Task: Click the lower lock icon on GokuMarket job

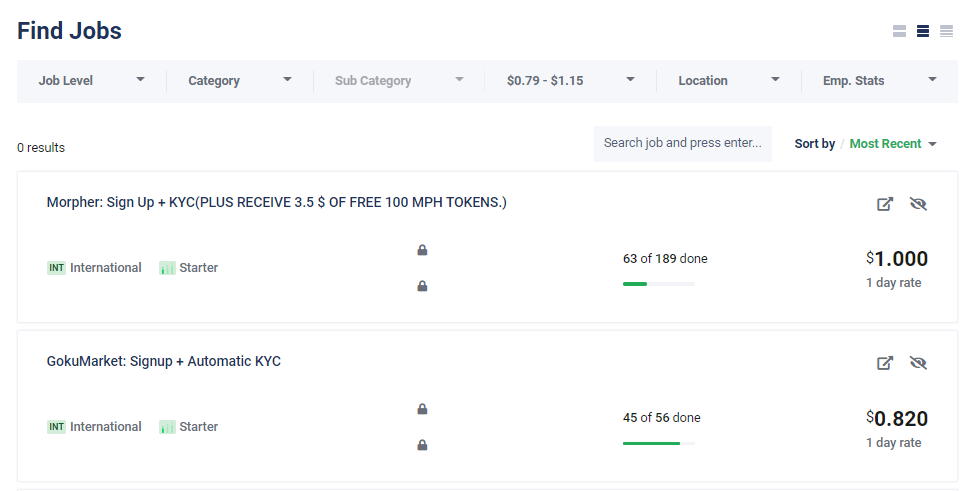Action: (422, 445)
